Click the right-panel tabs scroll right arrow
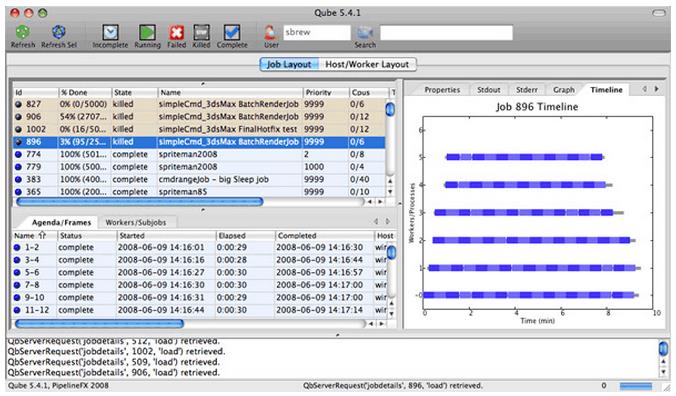Image resolution: width=676 pixels, height=396 pixels. [657, 89]
